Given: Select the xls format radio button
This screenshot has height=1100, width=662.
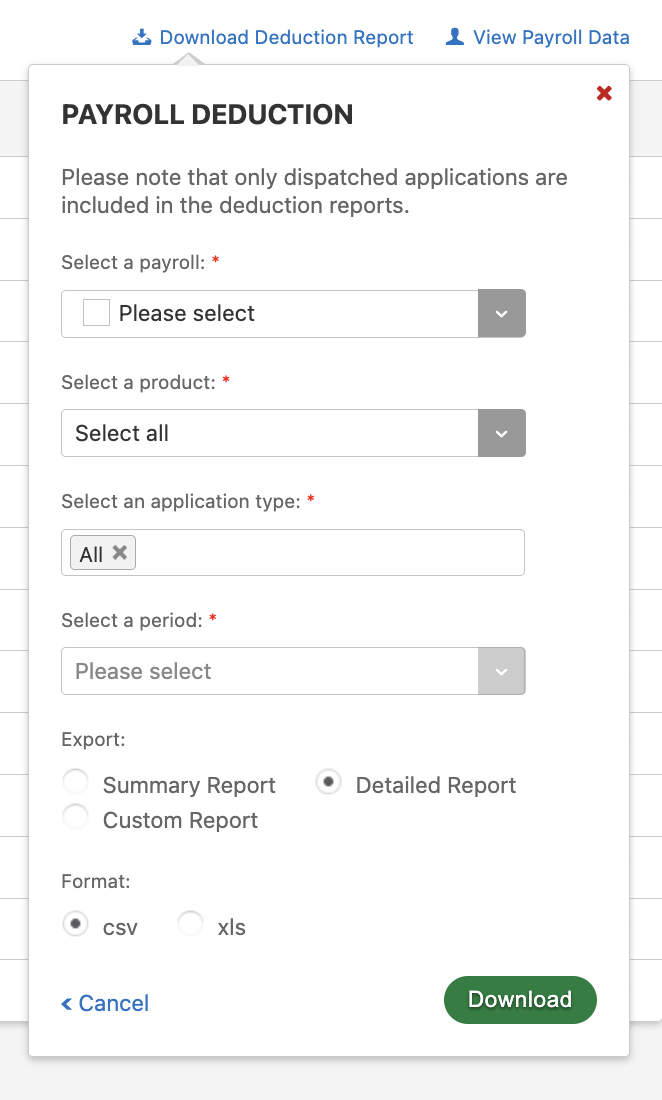Looking at the screenshot, I should [x=190, y=923].
